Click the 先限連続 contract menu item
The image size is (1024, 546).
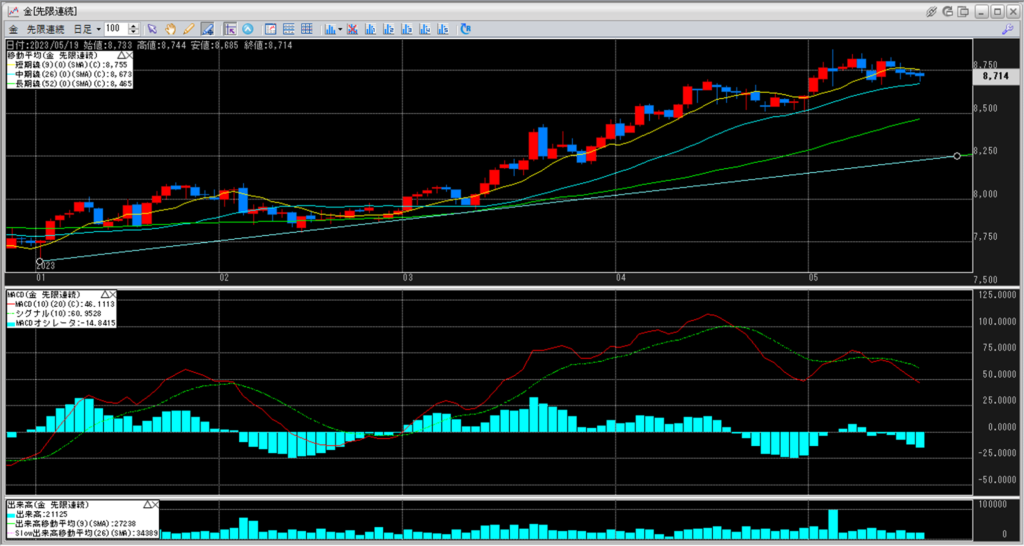(47, 29)
